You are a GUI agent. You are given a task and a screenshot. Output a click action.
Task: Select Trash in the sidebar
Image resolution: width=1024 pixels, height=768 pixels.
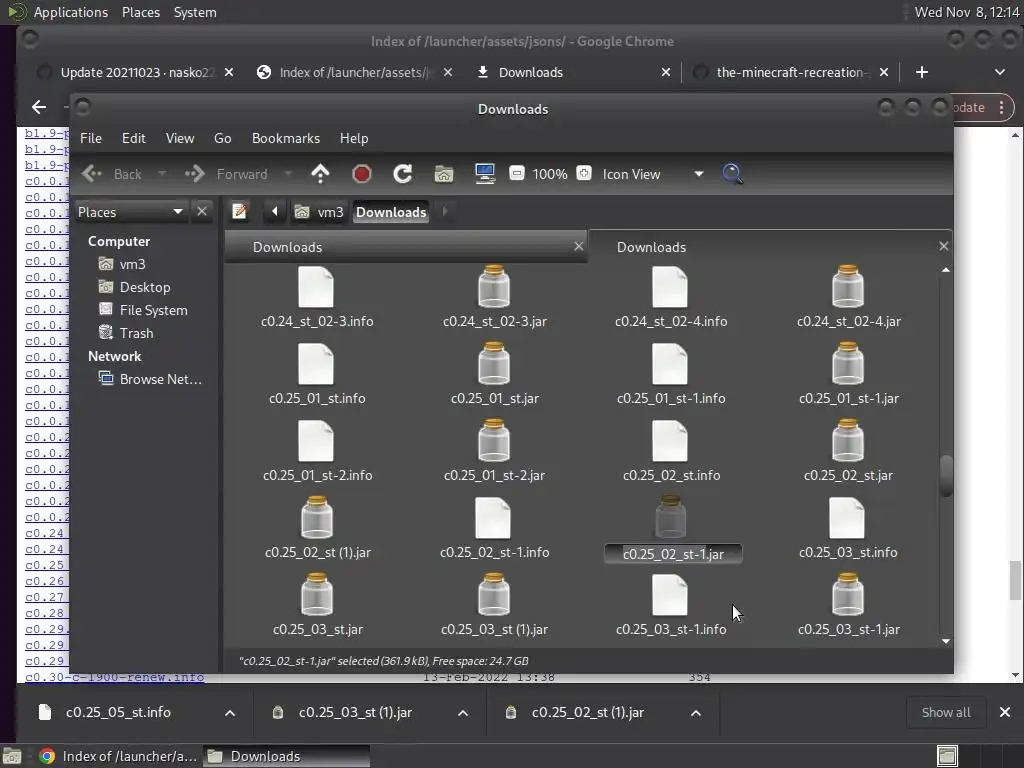[x=136, y=333]
